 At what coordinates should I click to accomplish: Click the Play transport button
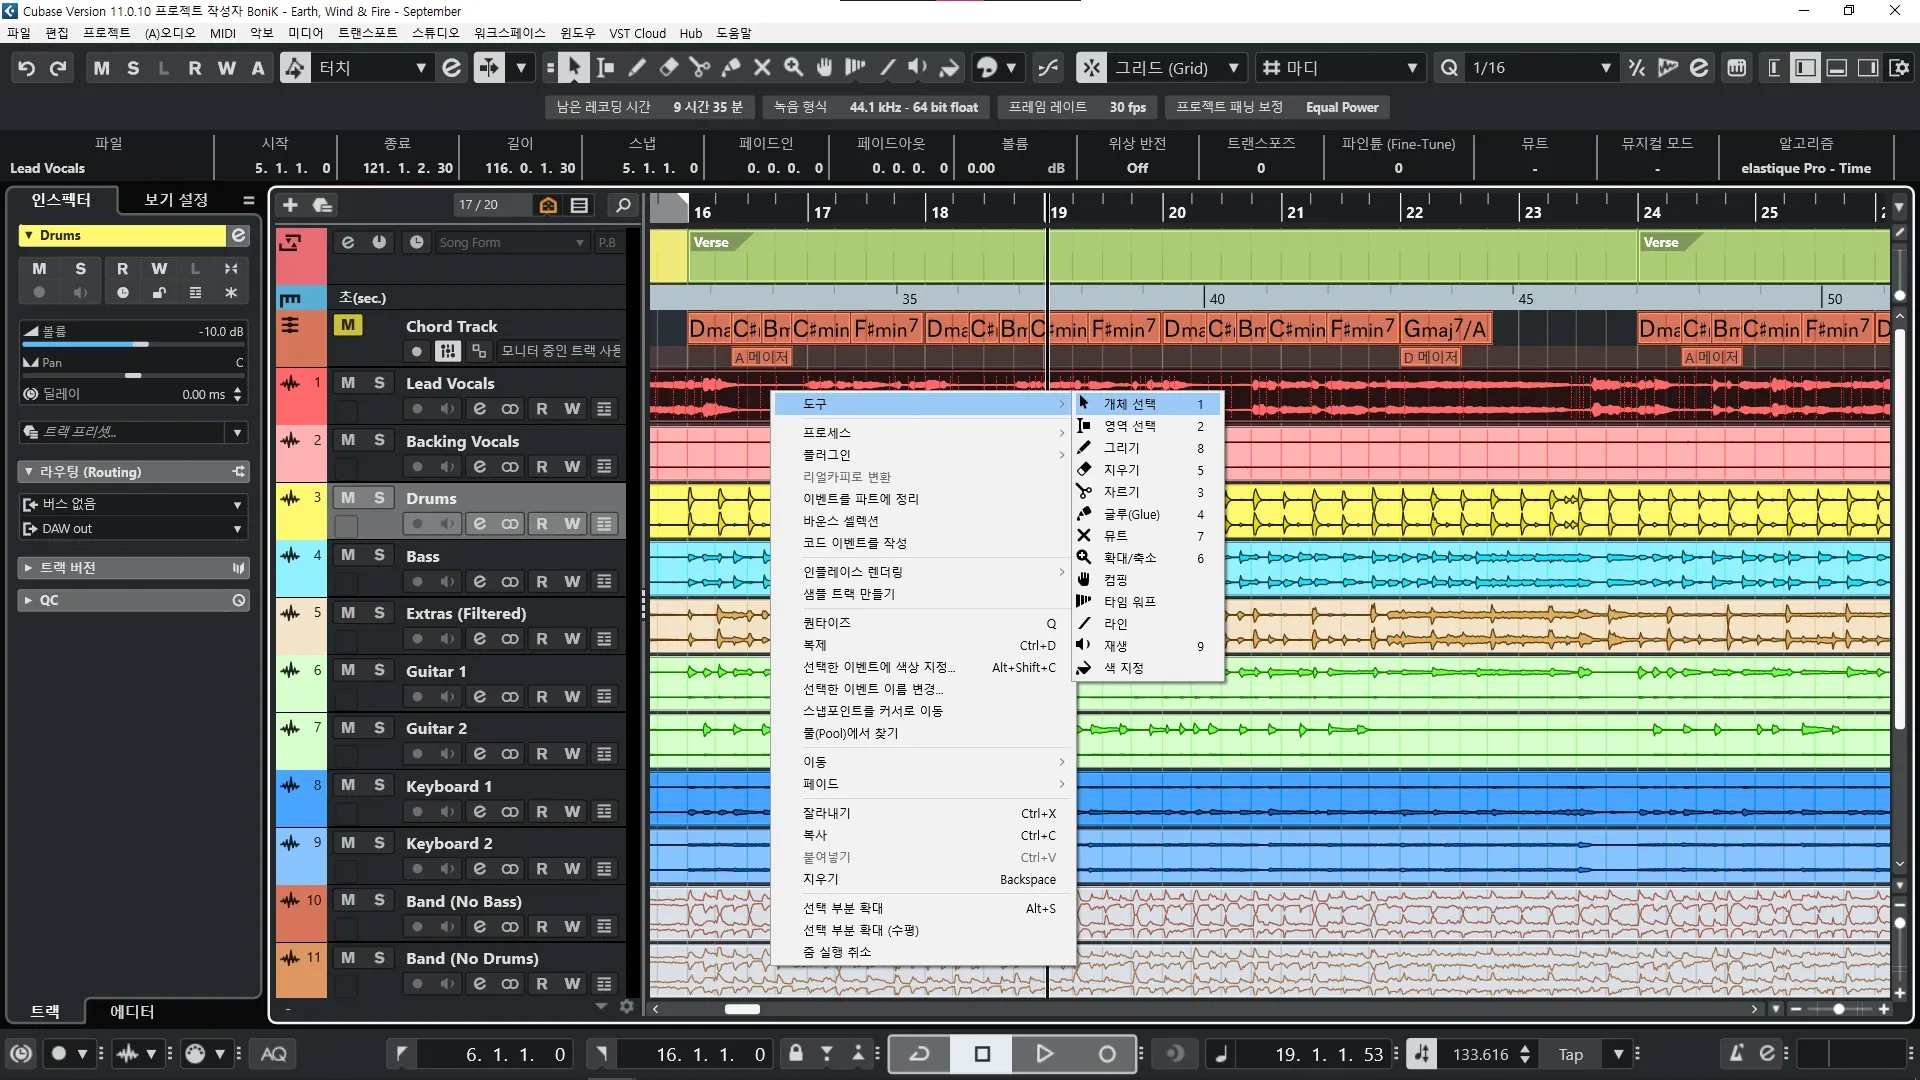tap(1044, 1054)
